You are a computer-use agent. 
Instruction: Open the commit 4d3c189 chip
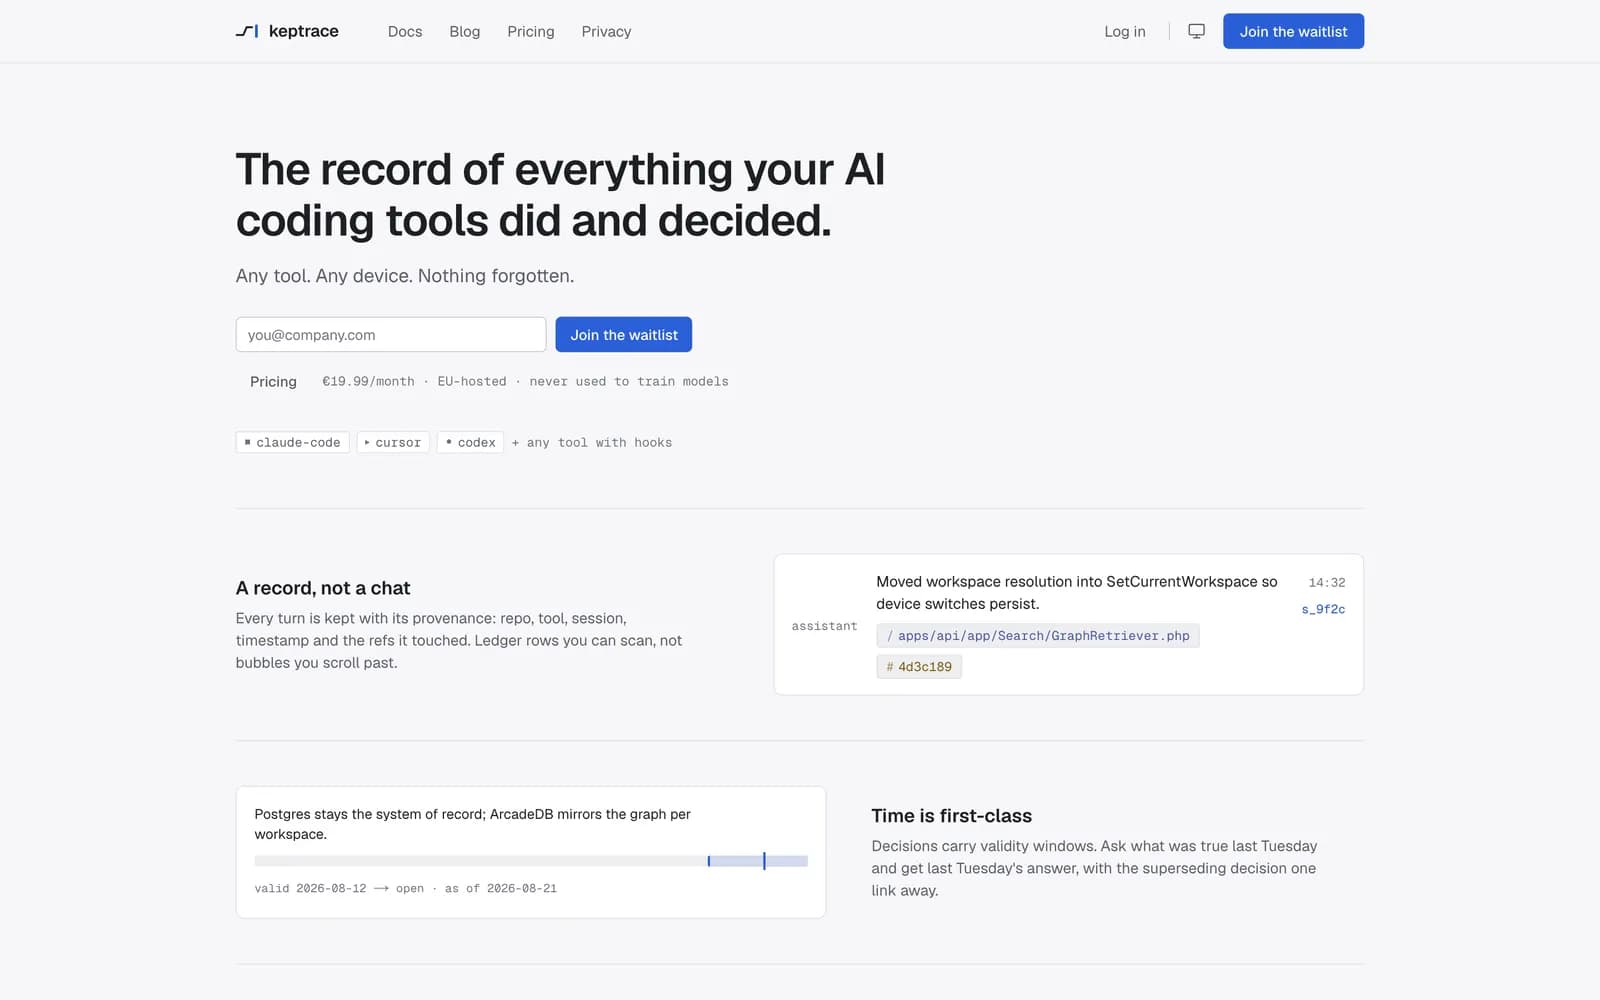[919, 666]
